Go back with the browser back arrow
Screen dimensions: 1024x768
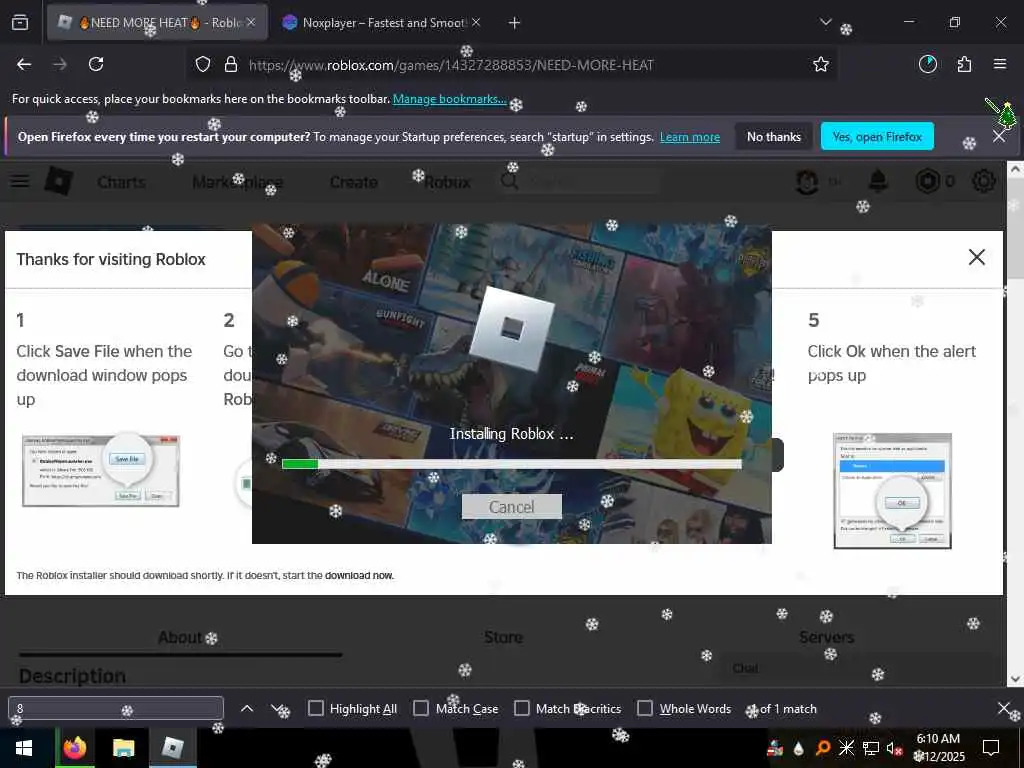[x=24, y=64]
